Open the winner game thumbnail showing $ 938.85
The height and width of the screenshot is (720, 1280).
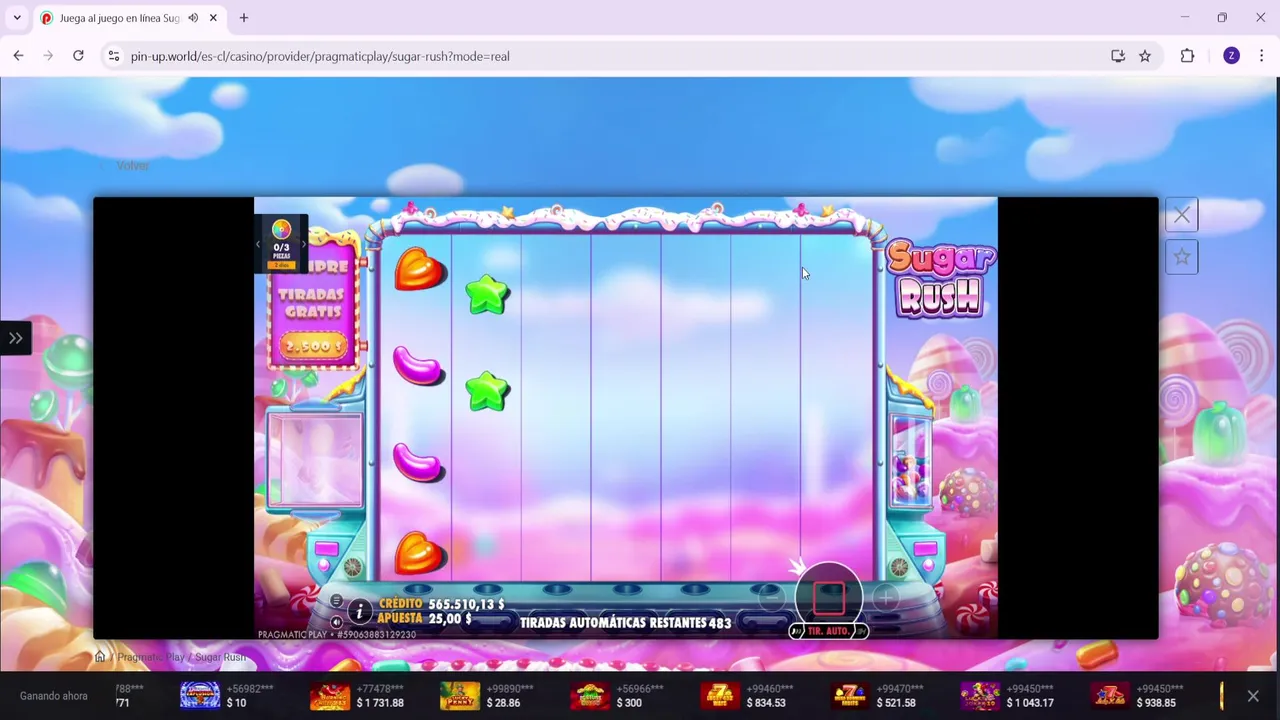click(1110, 695)
